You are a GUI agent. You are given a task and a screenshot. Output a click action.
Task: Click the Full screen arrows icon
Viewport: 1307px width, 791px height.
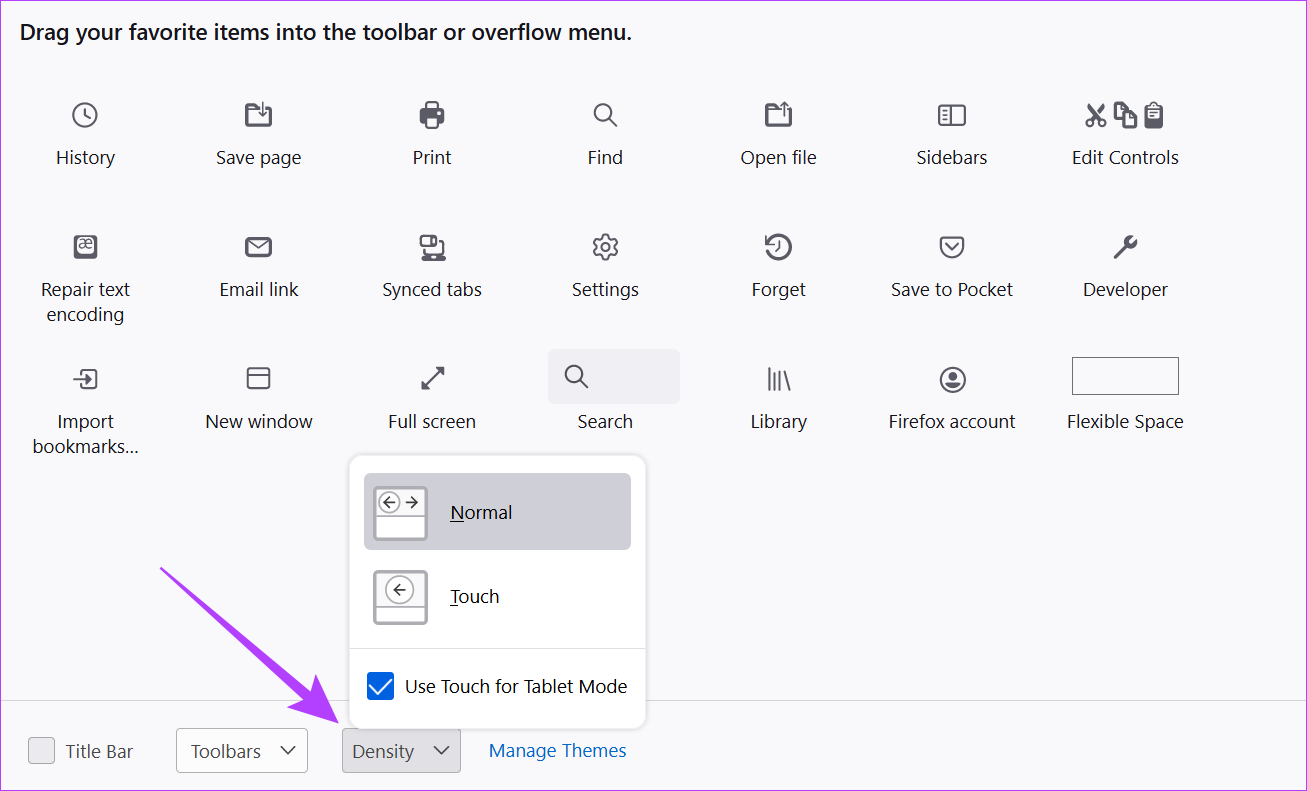[432, 379]
